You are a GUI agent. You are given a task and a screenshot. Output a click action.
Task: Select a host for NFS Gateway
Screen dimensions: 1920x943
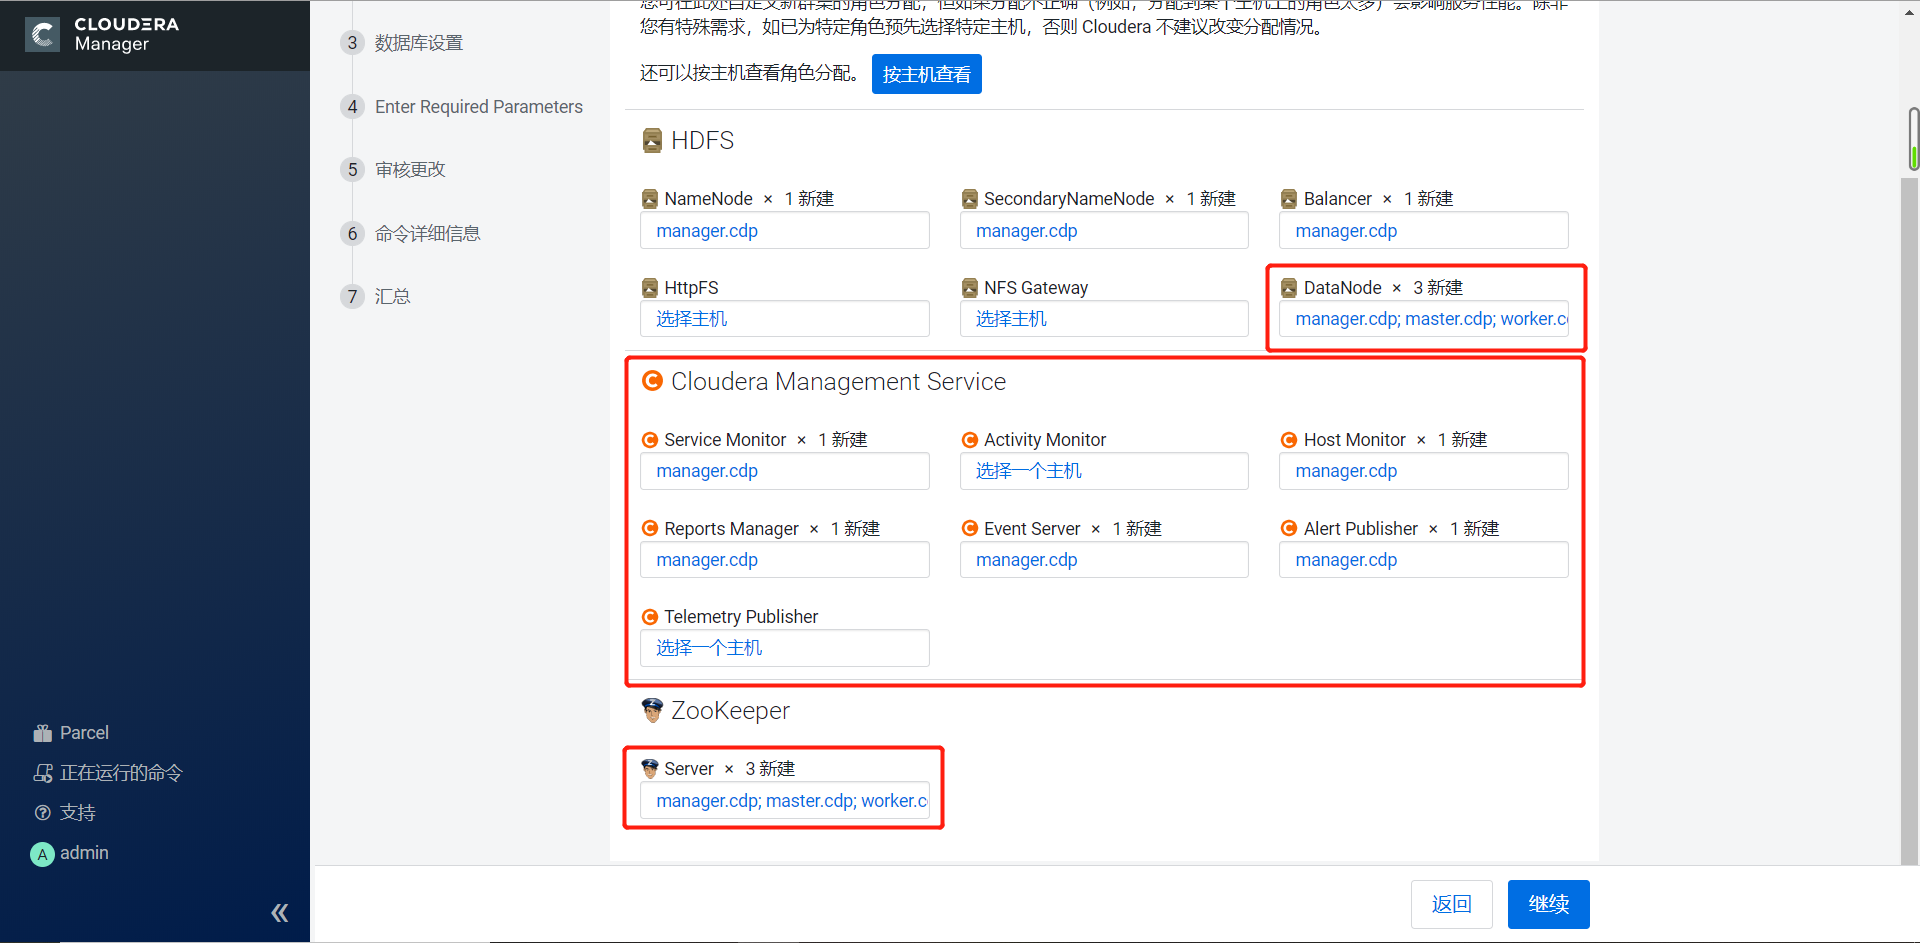tap(1104, 318)
